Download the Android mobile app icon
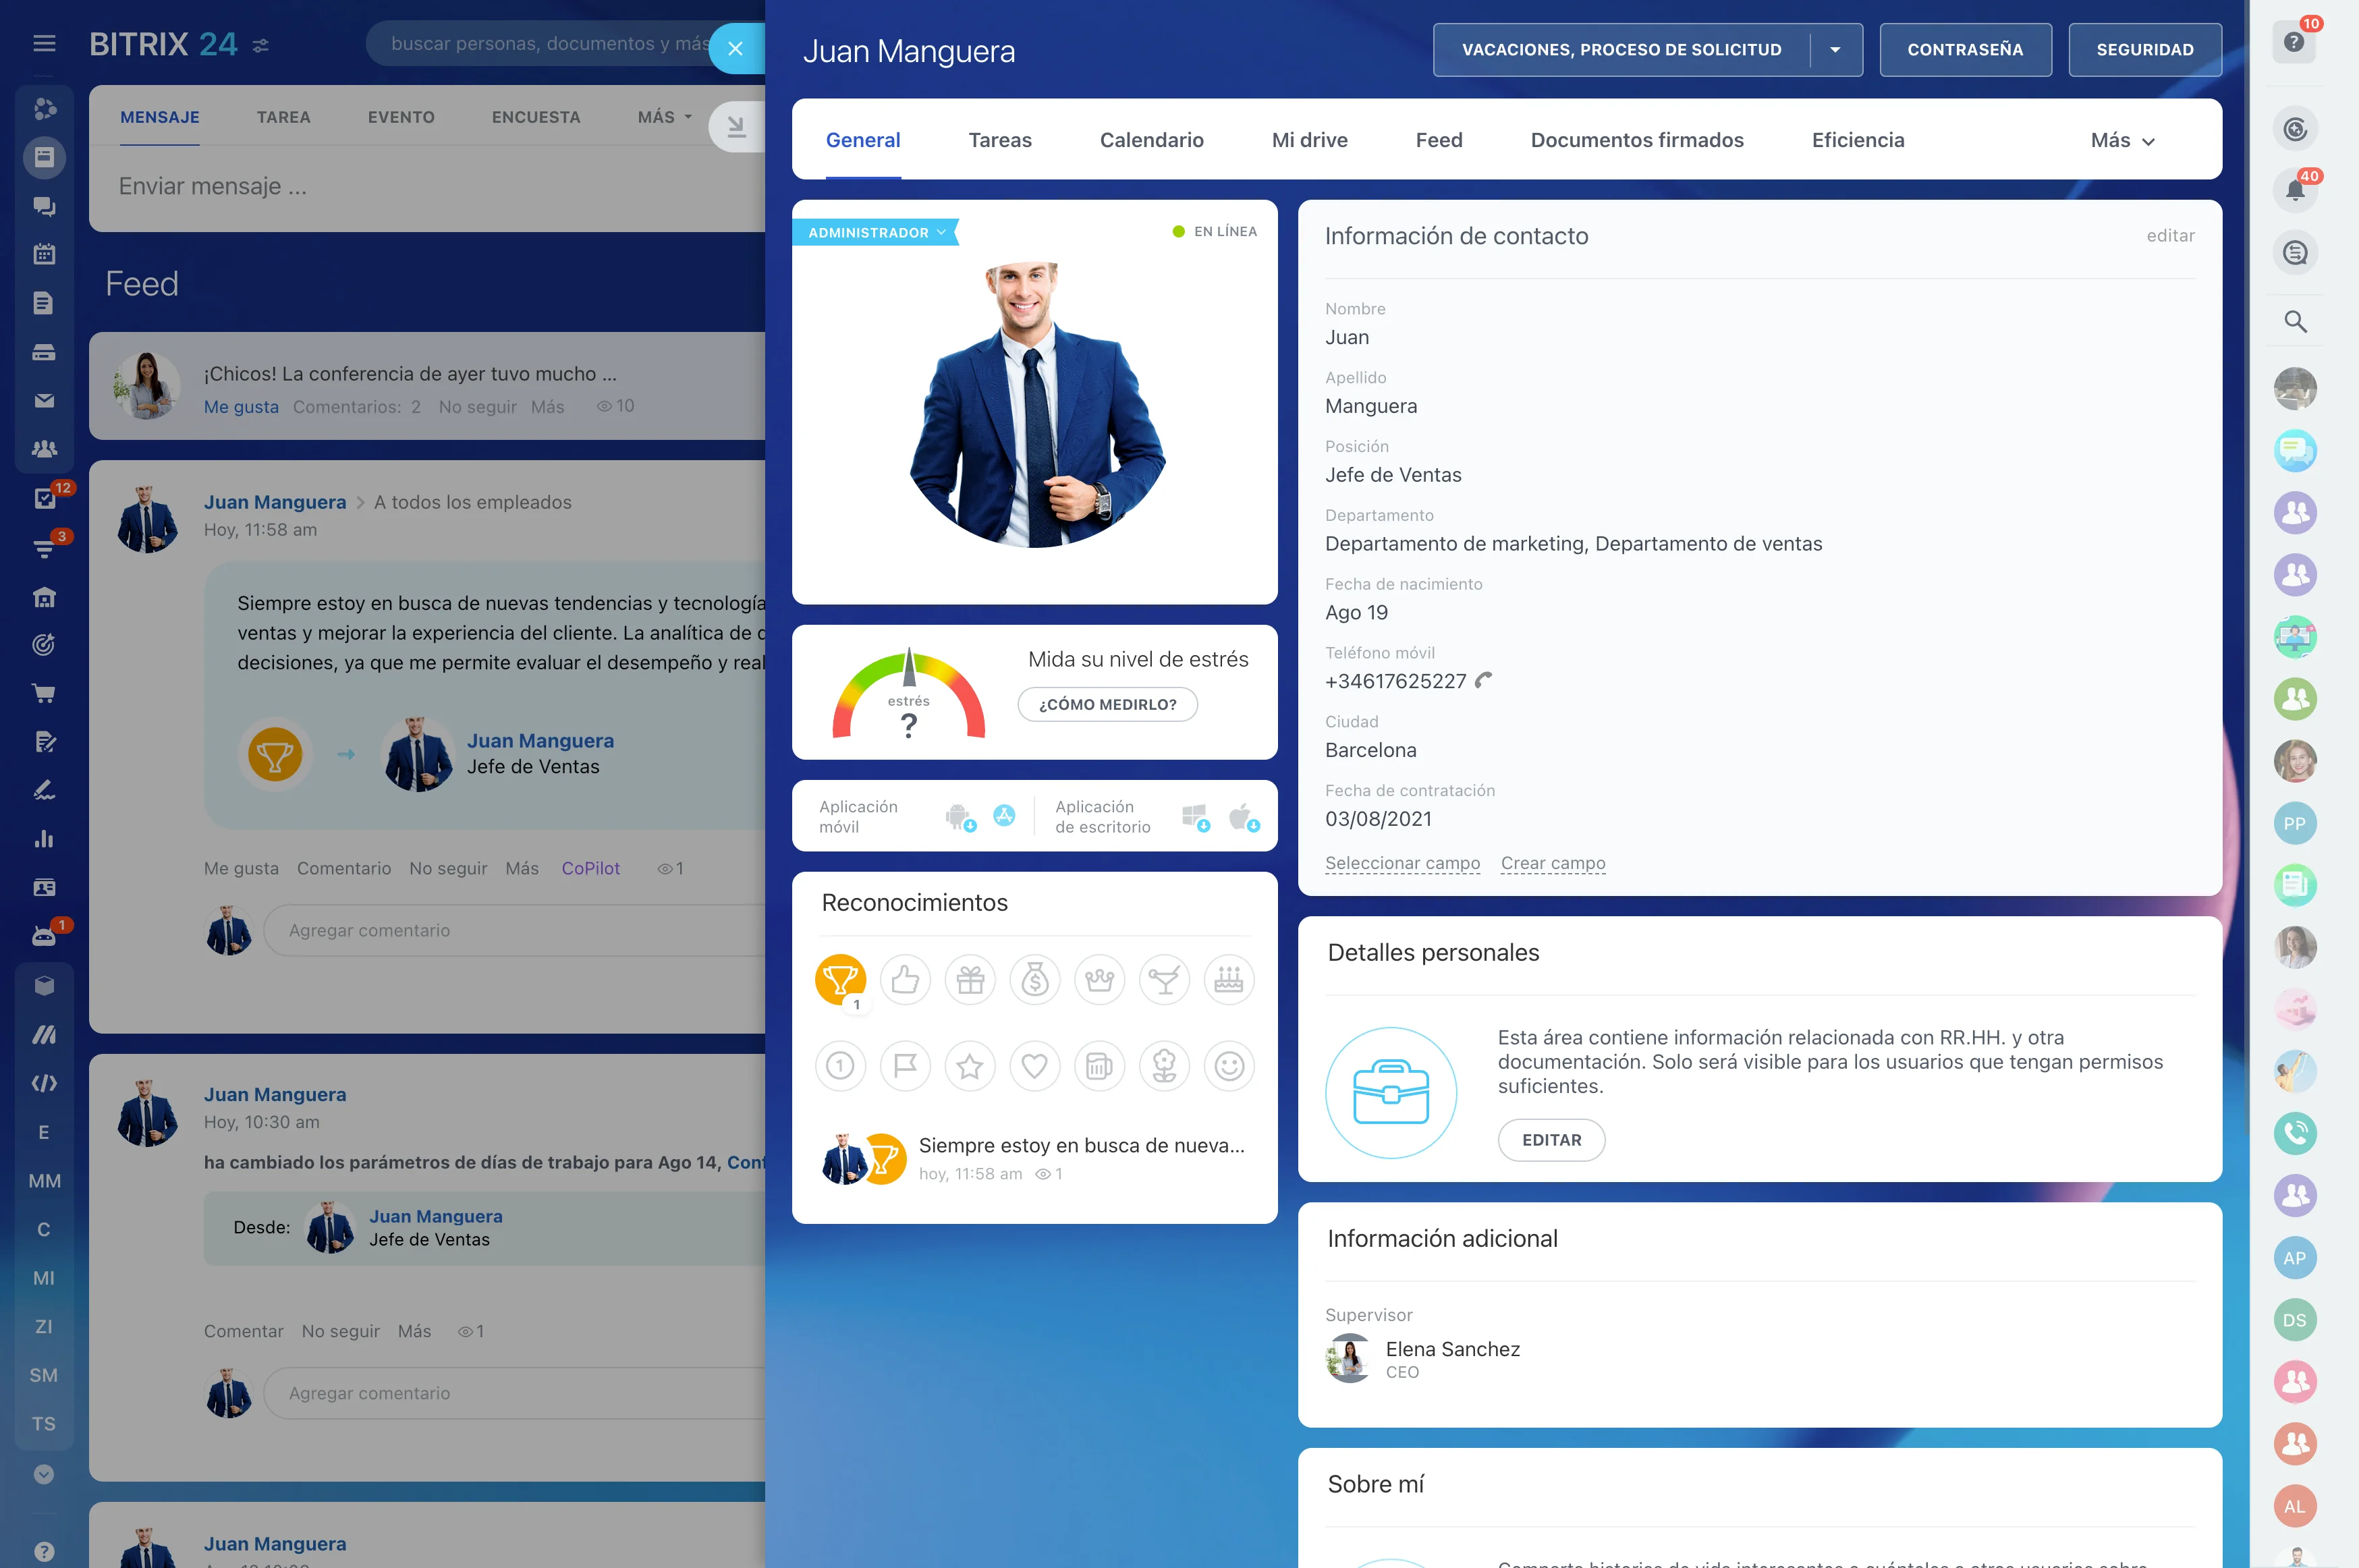 click(x=958, y=817)
